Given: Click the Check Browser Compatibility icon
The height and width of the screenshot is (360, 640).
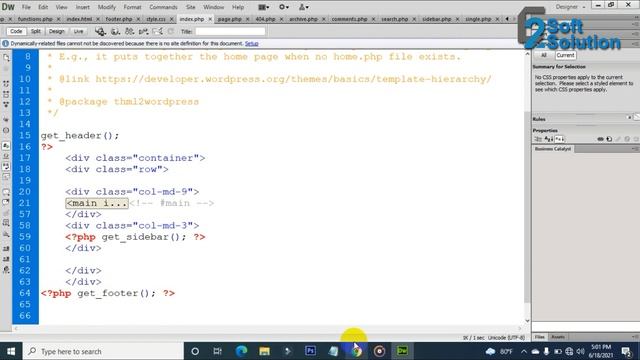Looking at the screenshot, I should click(158, 31).
